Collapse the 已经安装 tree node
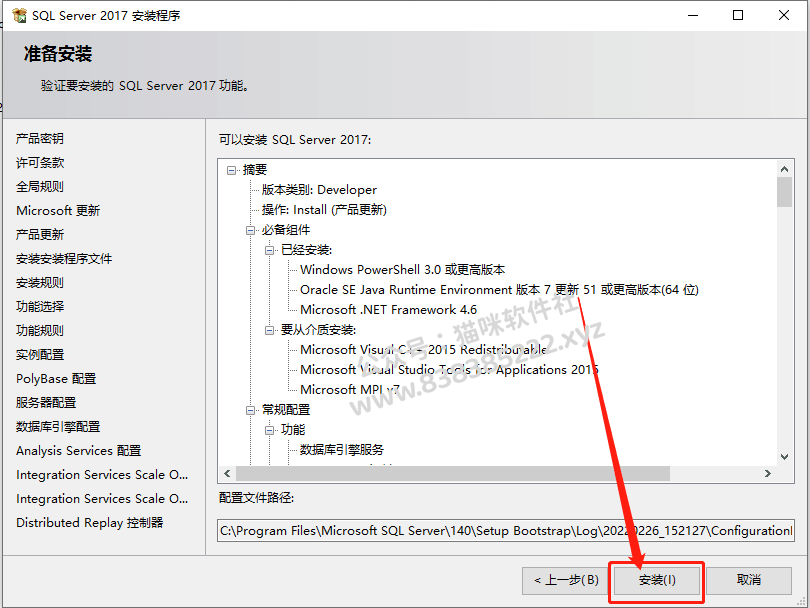 pyautogui.click(x=269, y=251)
